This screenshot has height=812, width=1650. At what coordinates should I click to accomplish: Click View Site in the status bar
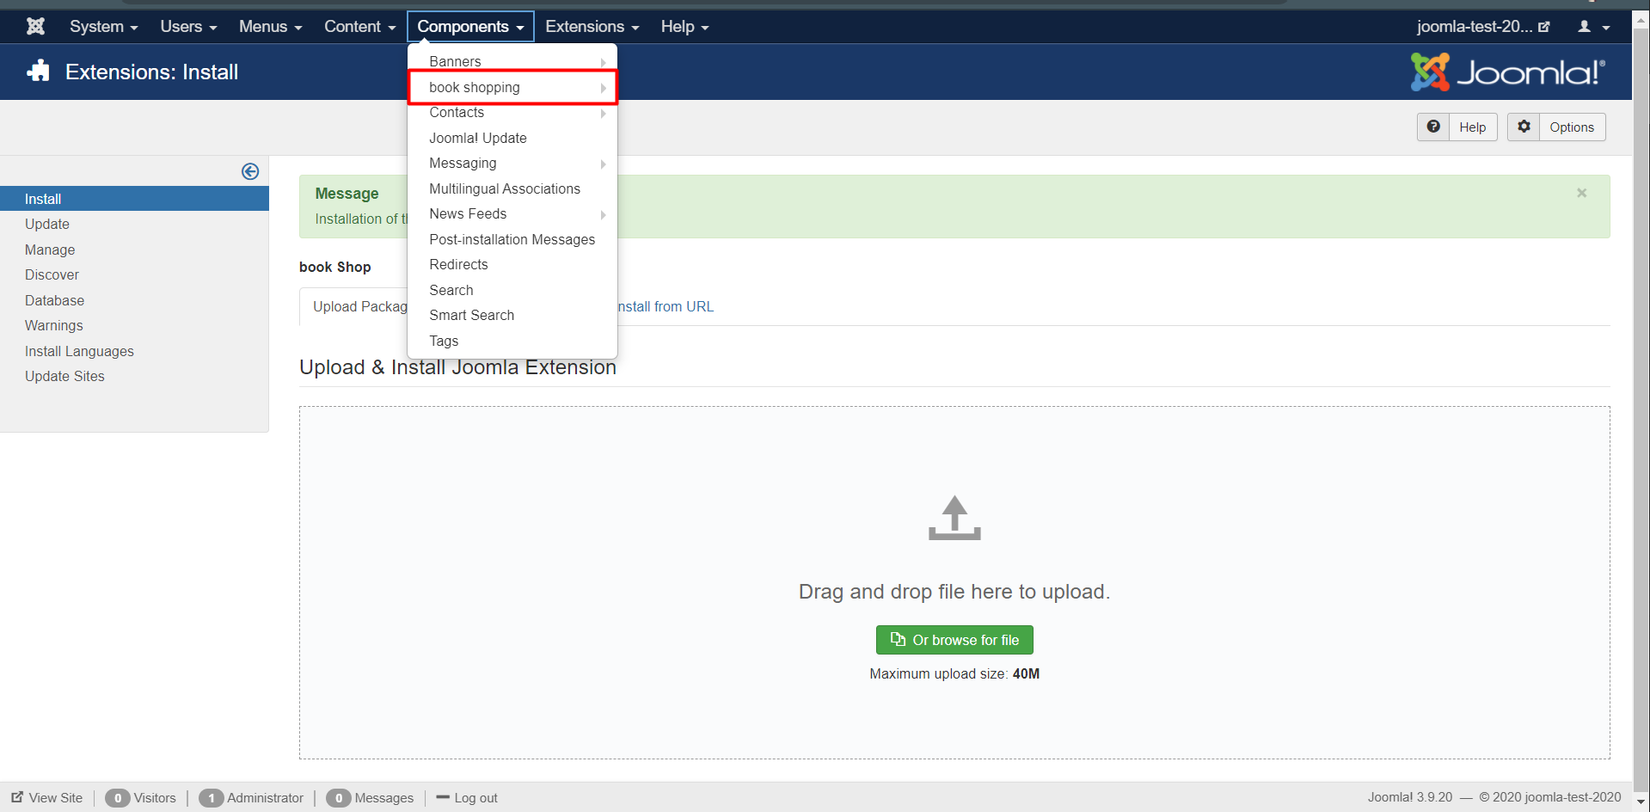tap(47, 798)
